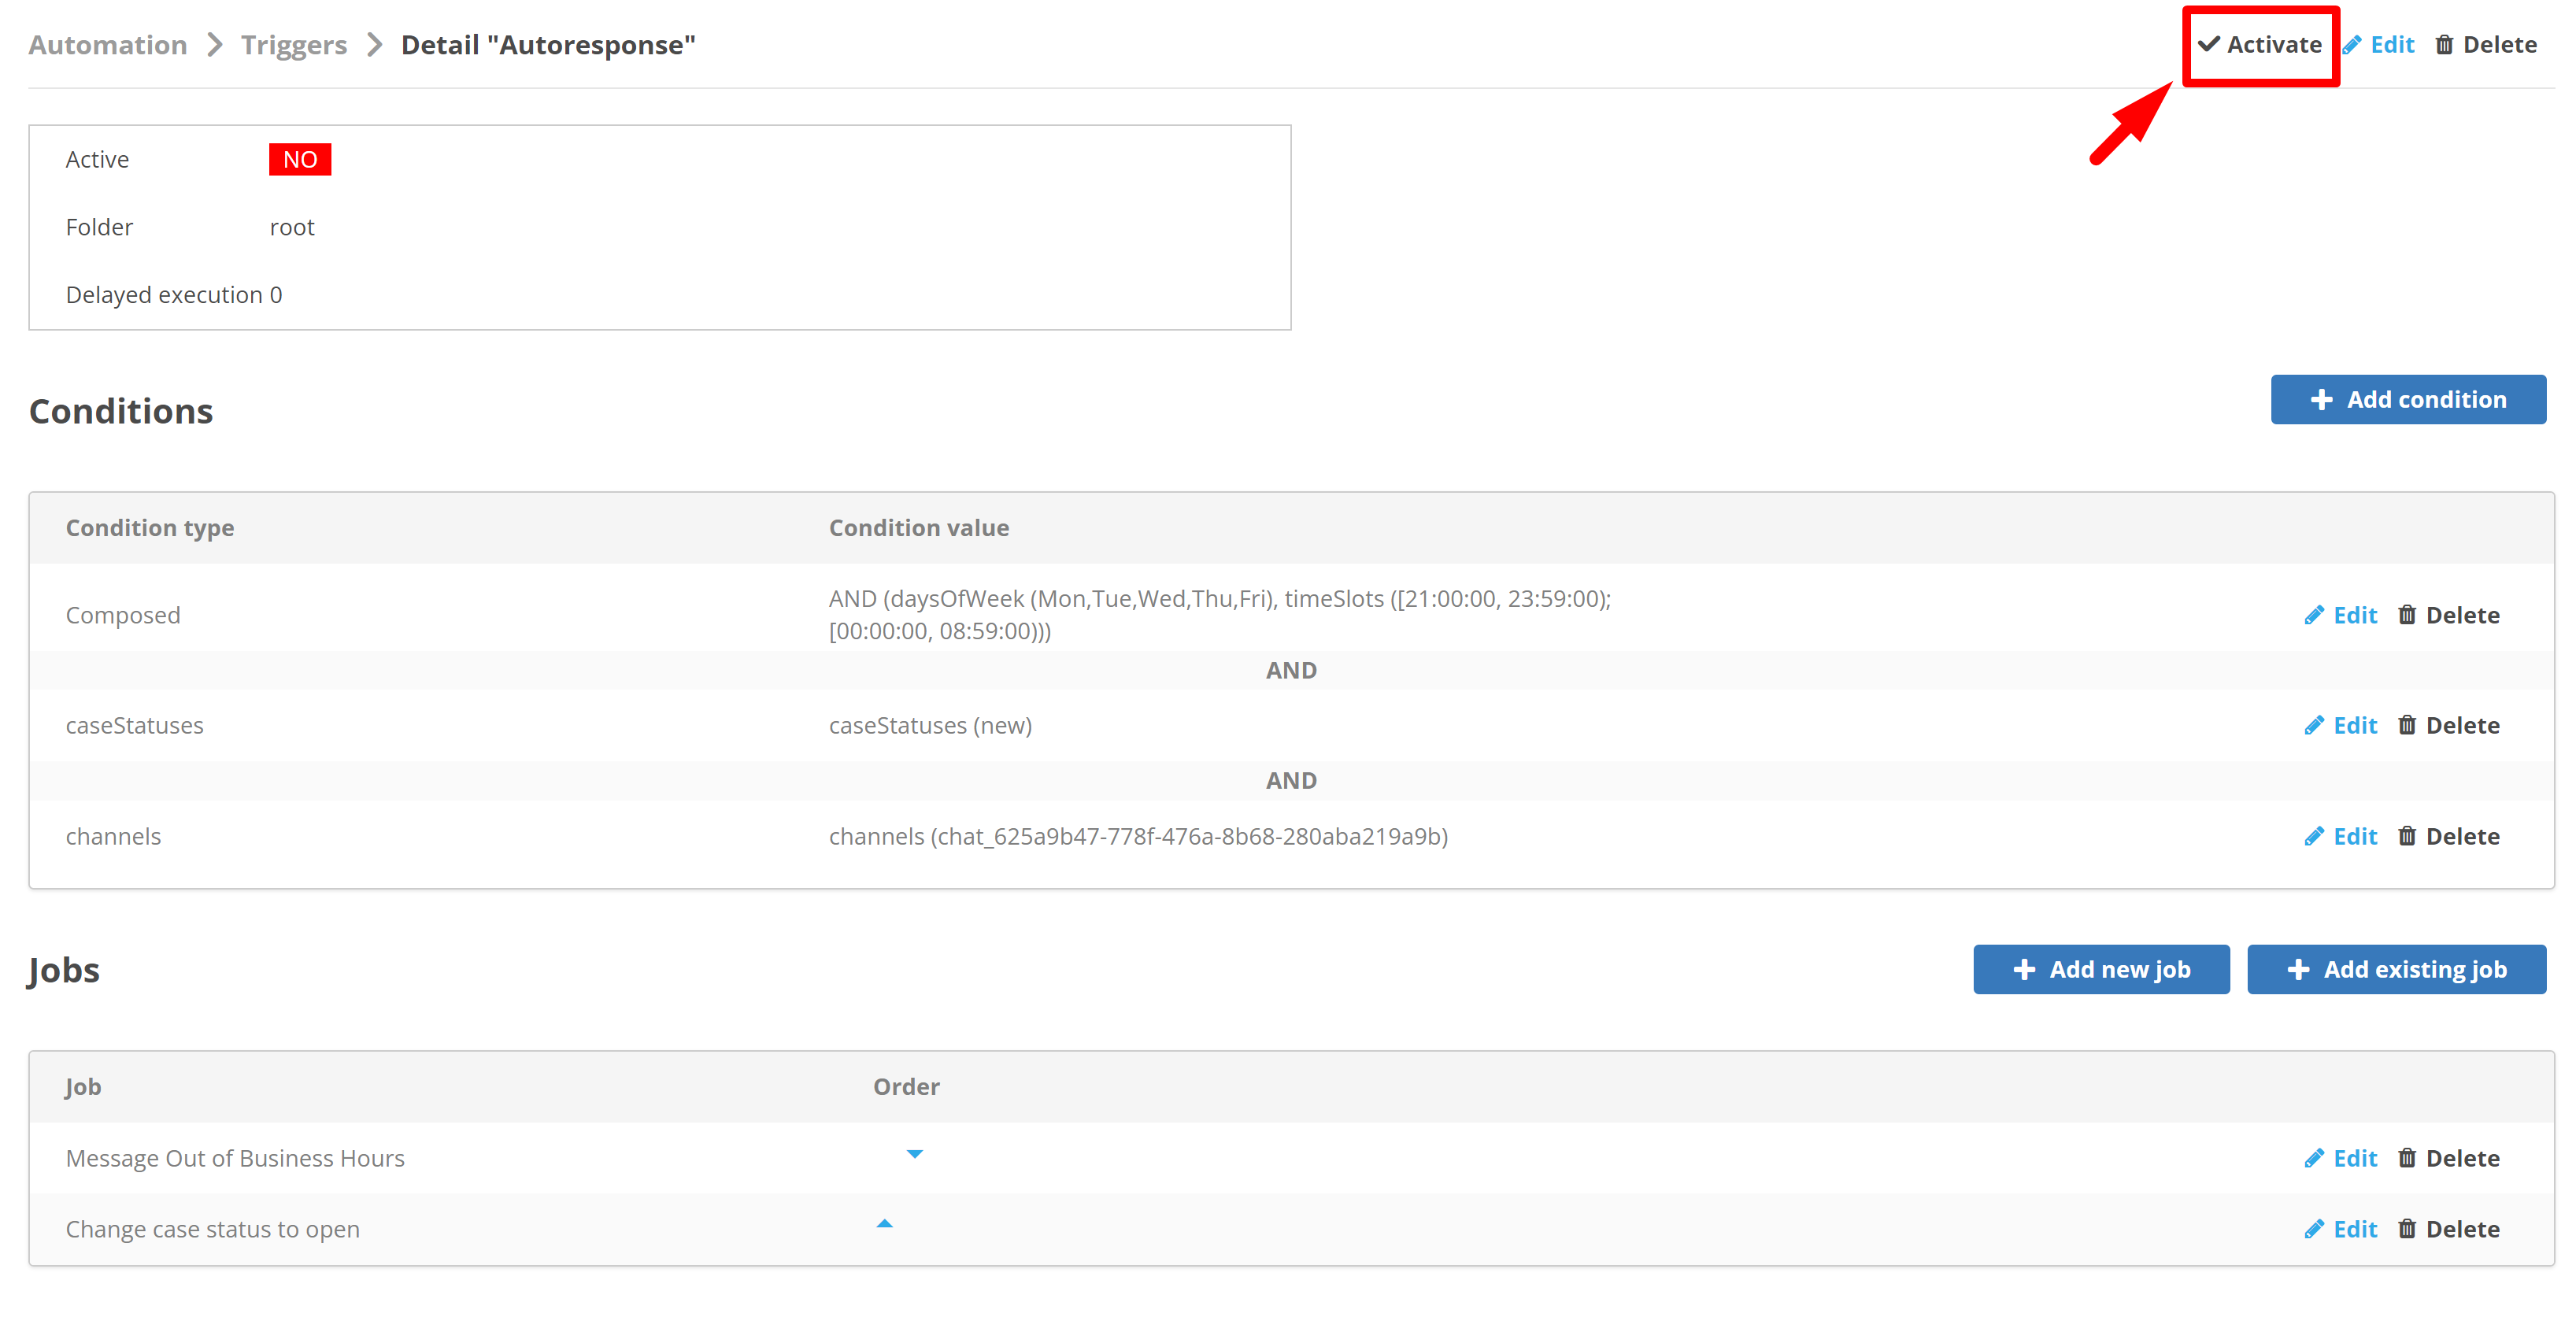Click the Add condition button

point(2408,400)
